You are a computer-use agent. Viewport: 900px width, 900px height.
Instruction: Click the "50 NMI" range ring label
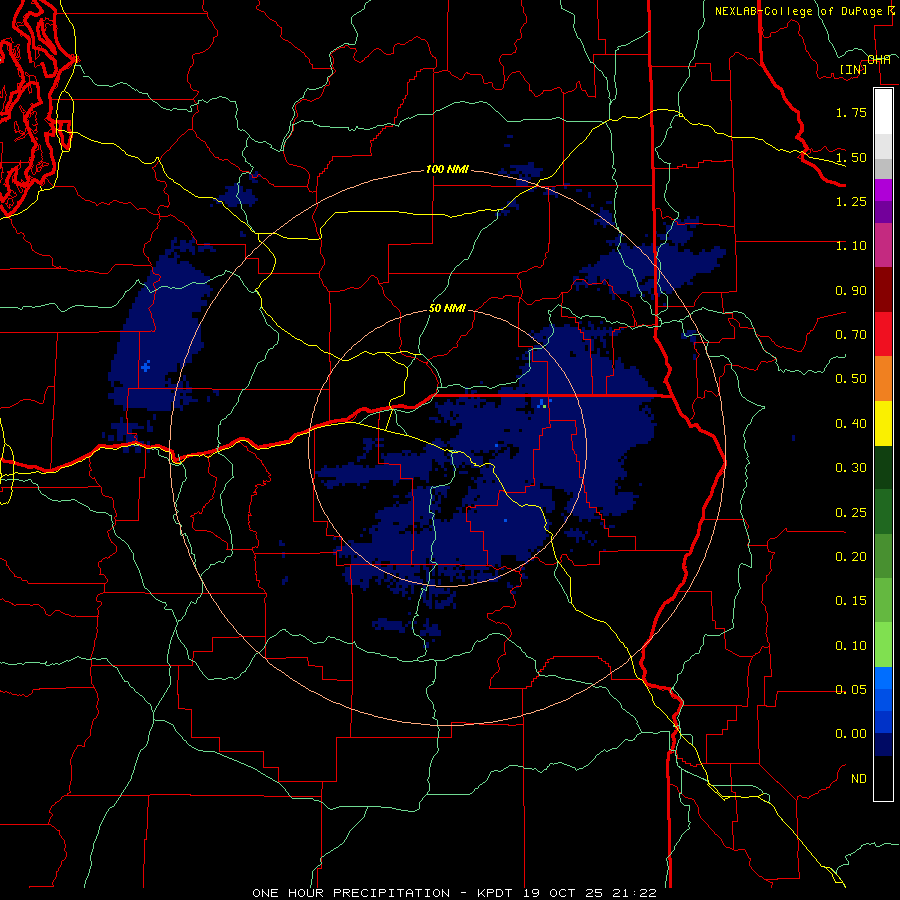click(447, 308)
